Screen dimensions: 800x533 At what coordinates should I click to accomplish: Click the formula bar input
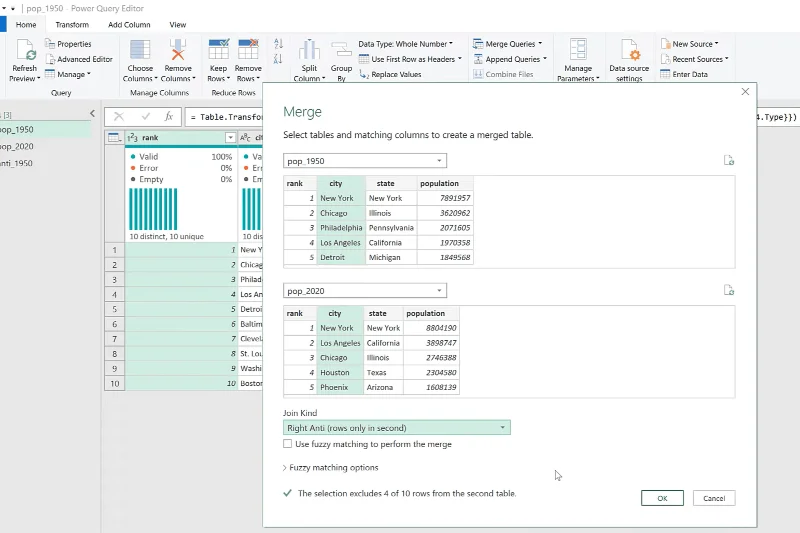pyautogui.click(x=224, y=117)
